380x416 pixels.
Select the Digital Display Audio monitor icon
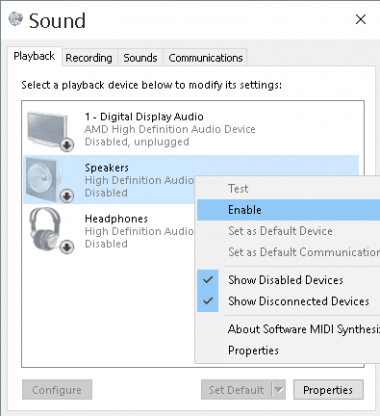(x=50, y=131)
